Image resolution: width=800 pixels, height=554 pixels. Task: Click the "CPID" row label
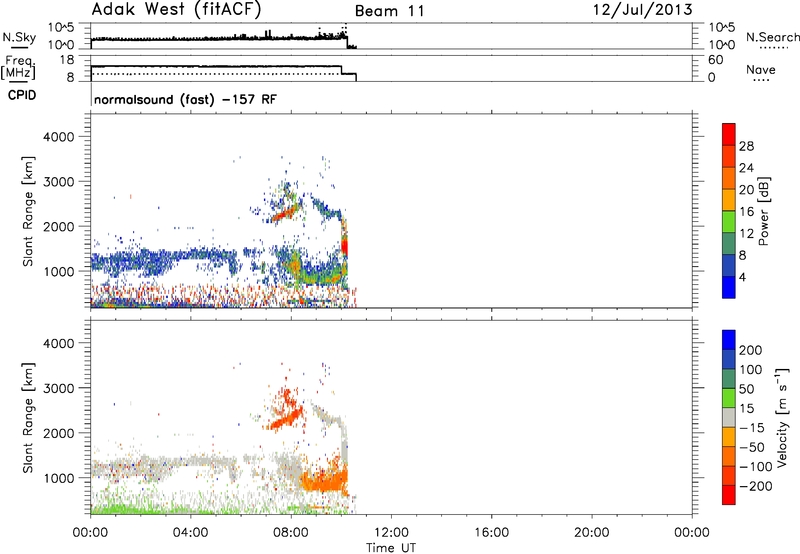coord(22,95)
